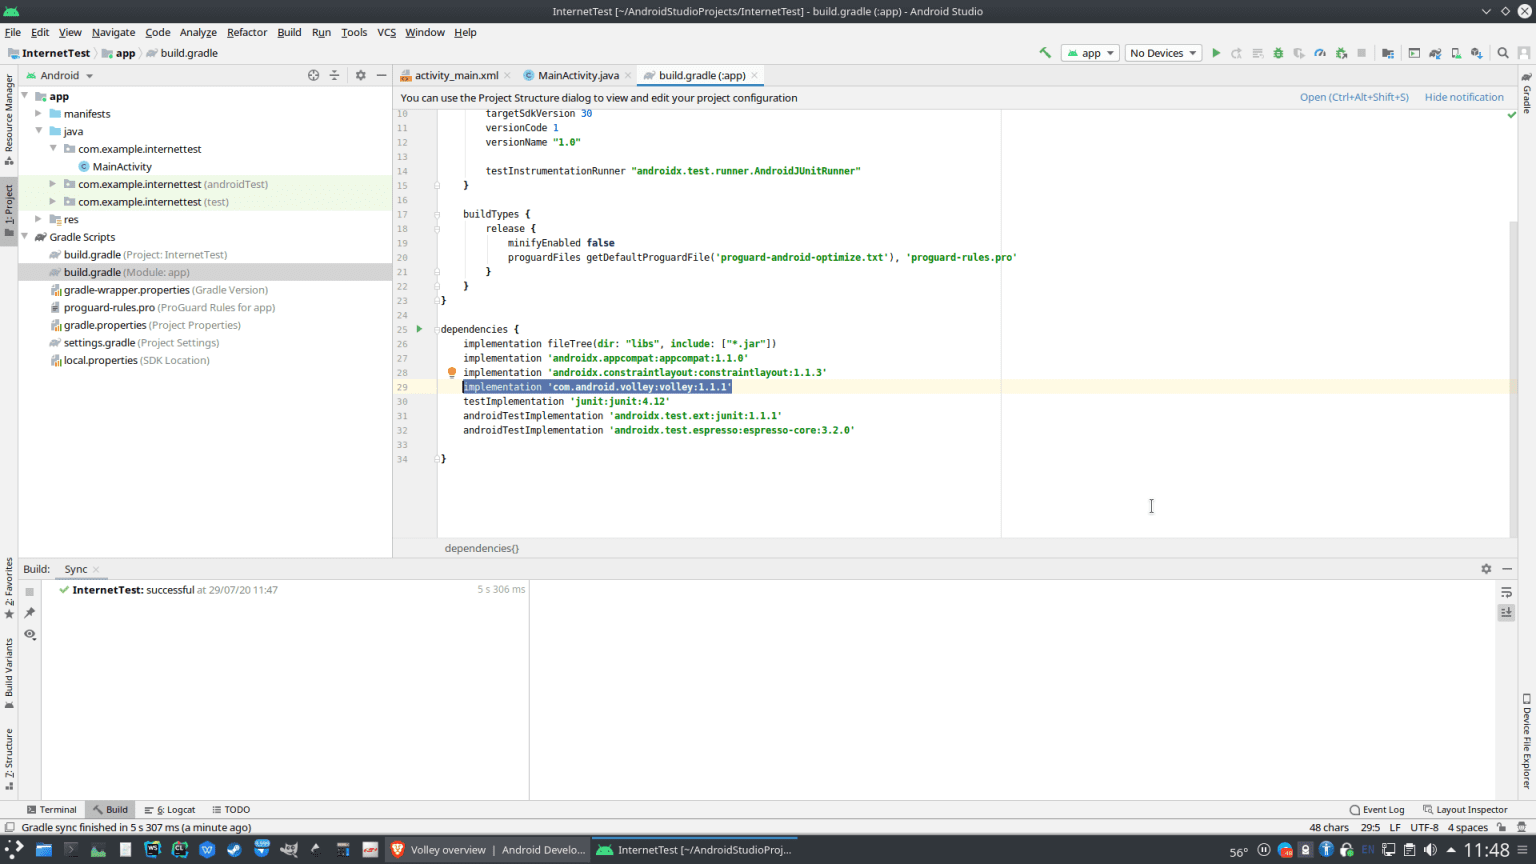Click the green Run app button
Image resolution: width=1536 pixels, height=864 pixels.
[x=1216, y=53]
